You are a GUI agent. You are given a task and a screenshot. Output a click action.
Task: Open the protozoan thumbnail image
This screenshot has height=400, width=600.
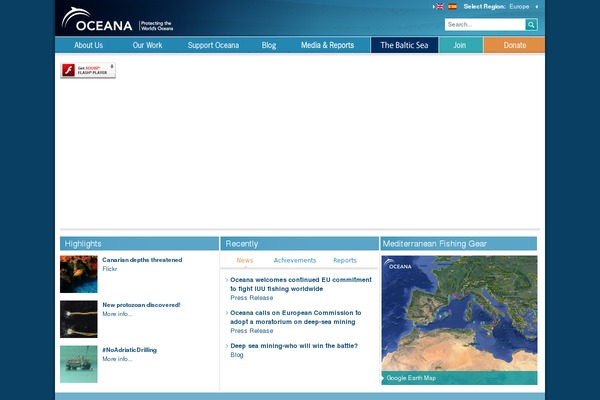point(79,319)
